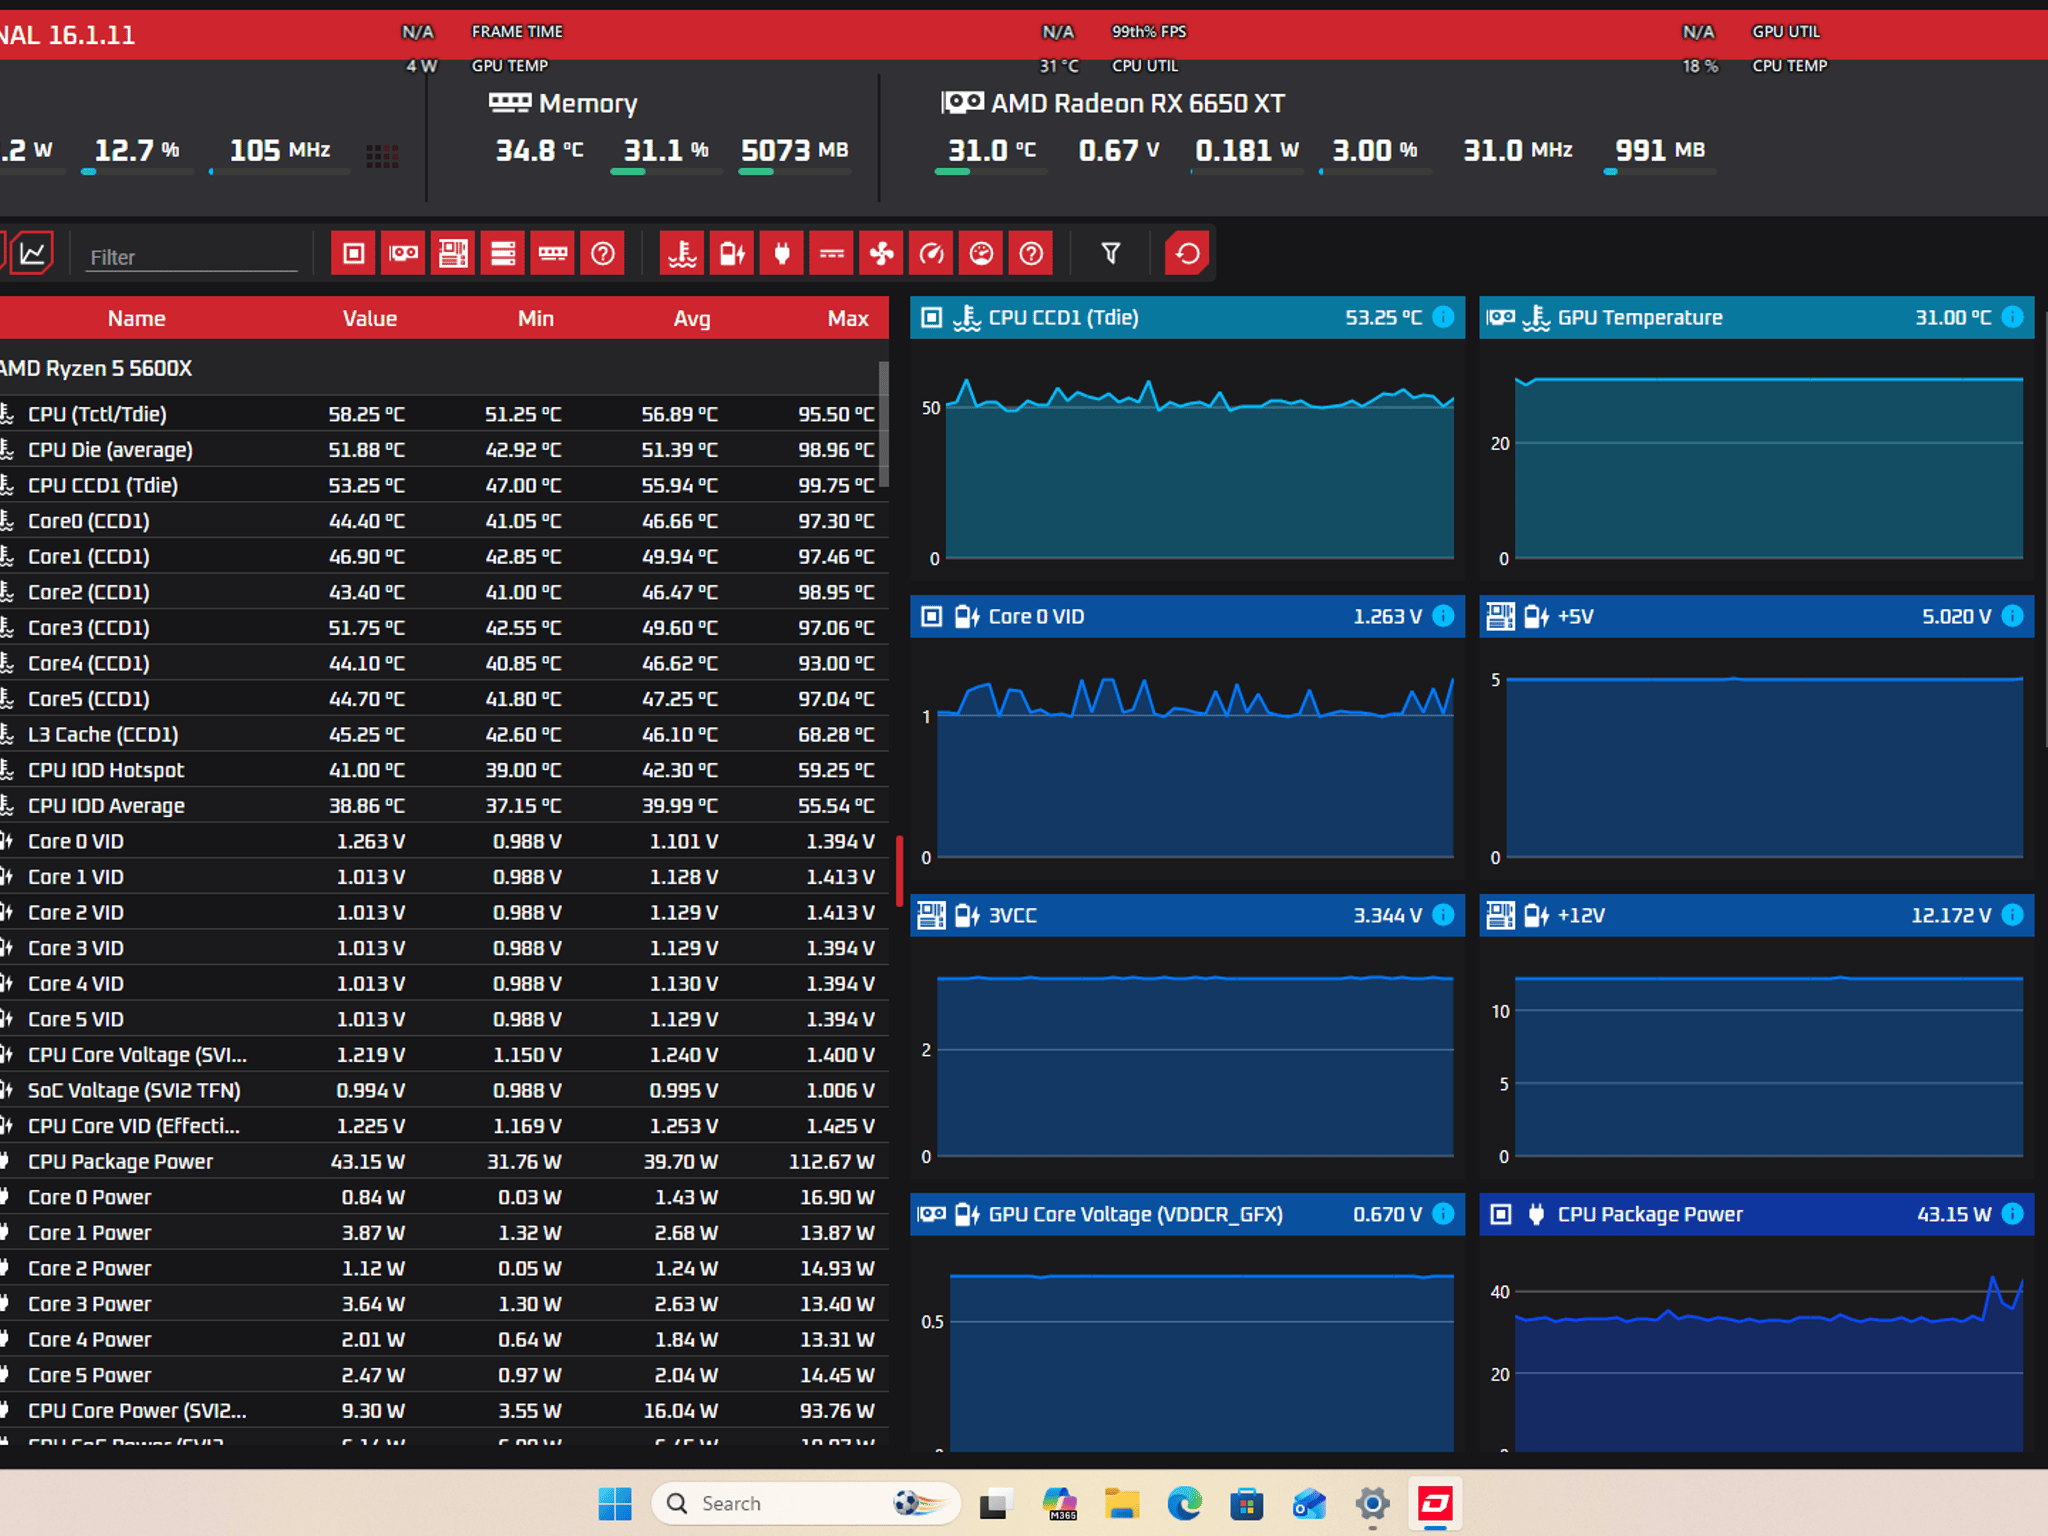The height and width of the screenshot is (1536, 2048).
Task: Open info for the GPU Temperature graph
Action: [x=2013, y=317]
